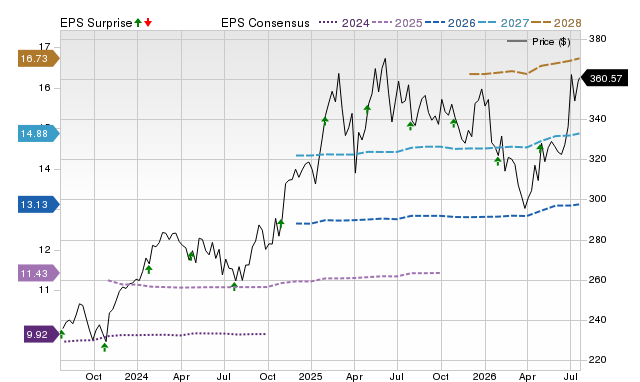Click the 300 price axis label
This screenshot has height=382, width=640.
point(597,199)
